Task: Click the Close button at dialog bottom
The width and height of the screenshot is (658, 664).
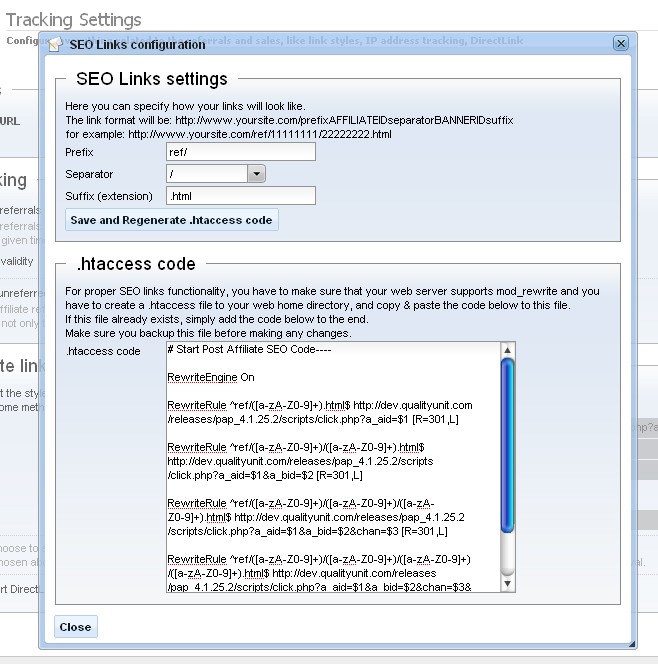Action: tap(75, 627)
